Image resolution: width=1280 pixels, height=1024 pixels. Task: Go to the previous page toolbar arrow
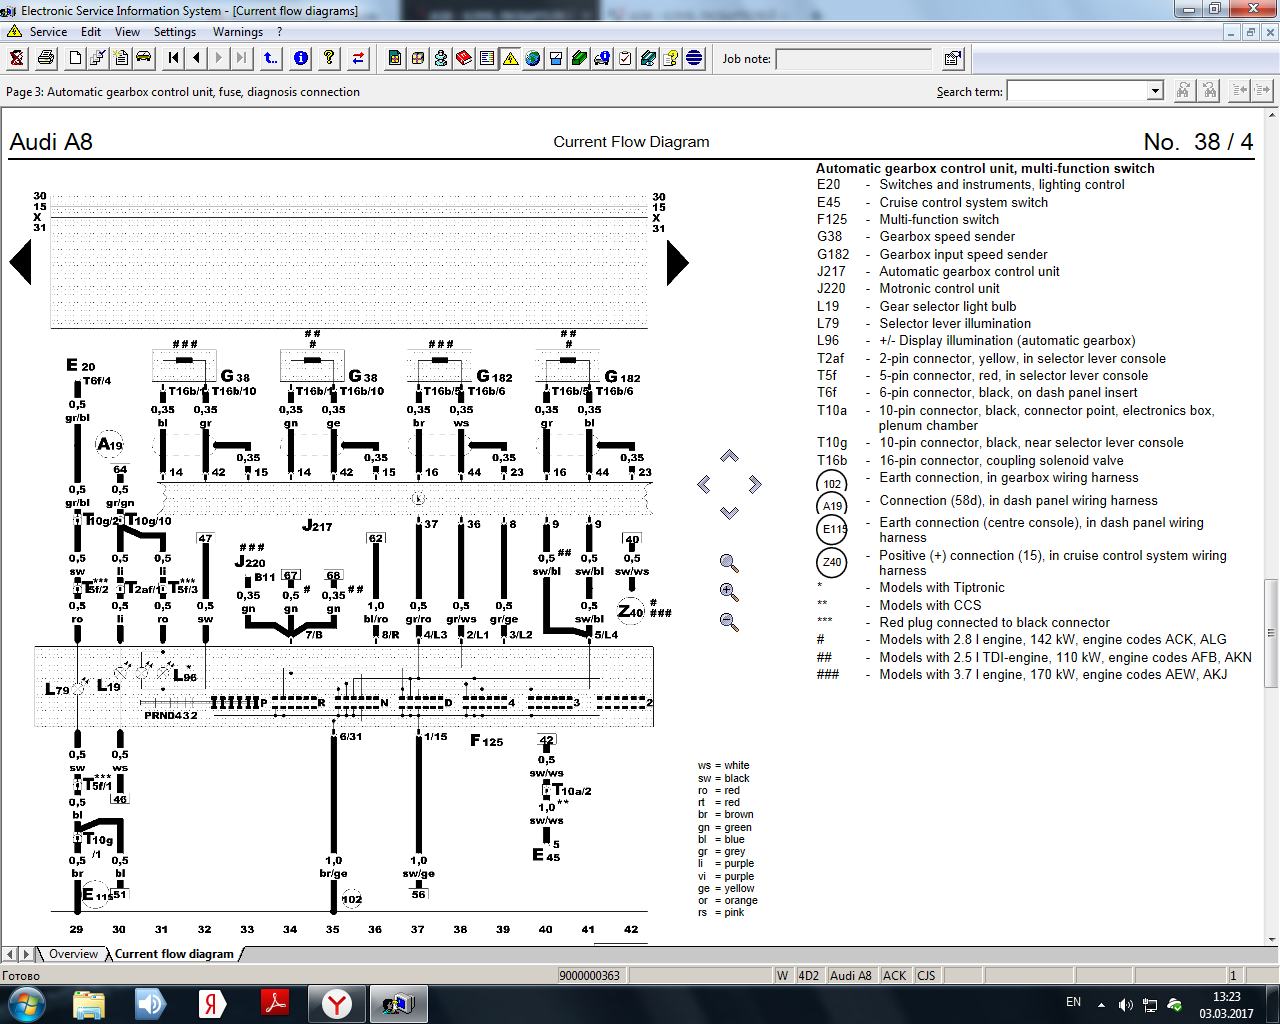click(x=197, y=58)
